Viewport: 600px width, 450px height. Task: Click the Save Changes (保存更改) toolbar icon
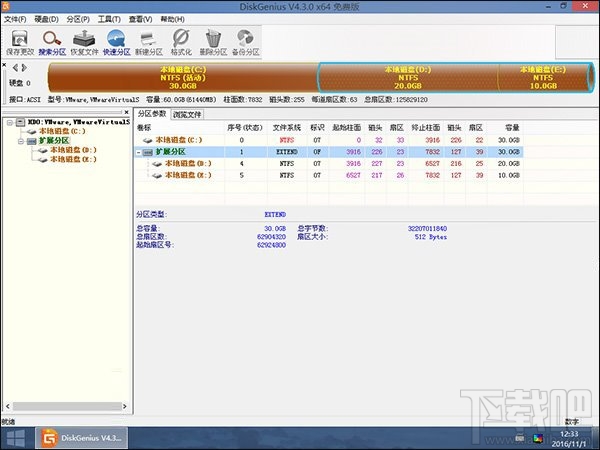point(20,42)
